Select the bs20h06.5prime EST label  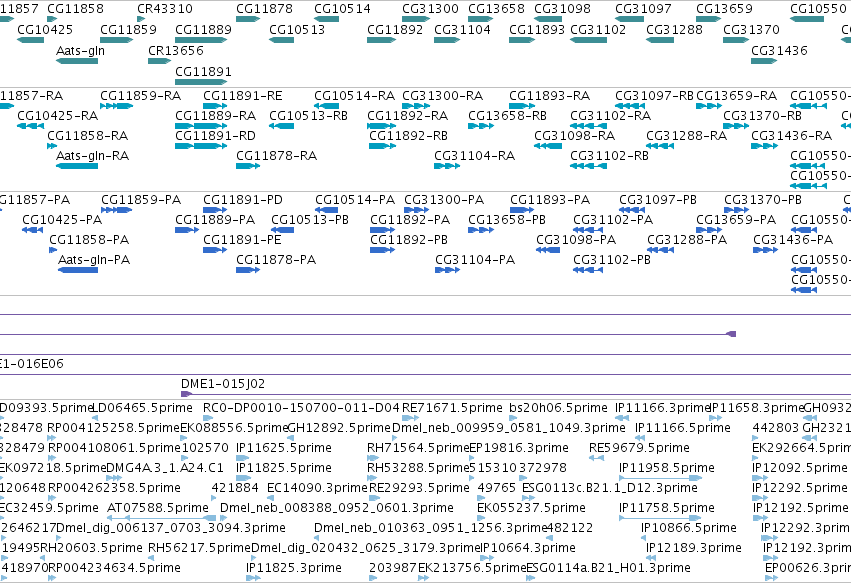[x=558, y=408]
